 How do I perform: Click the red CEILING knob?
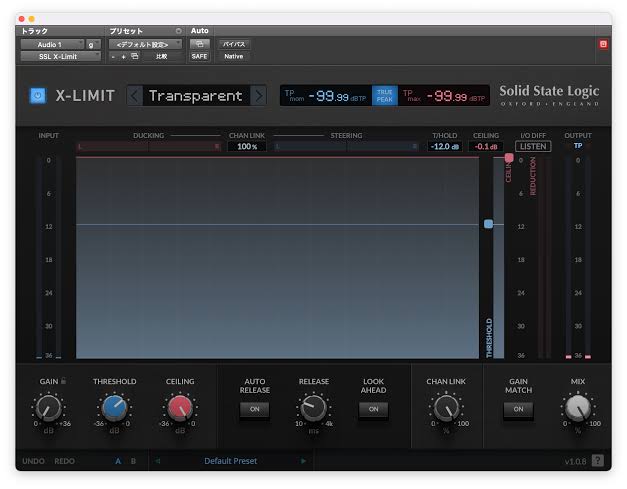click(180, 408)
